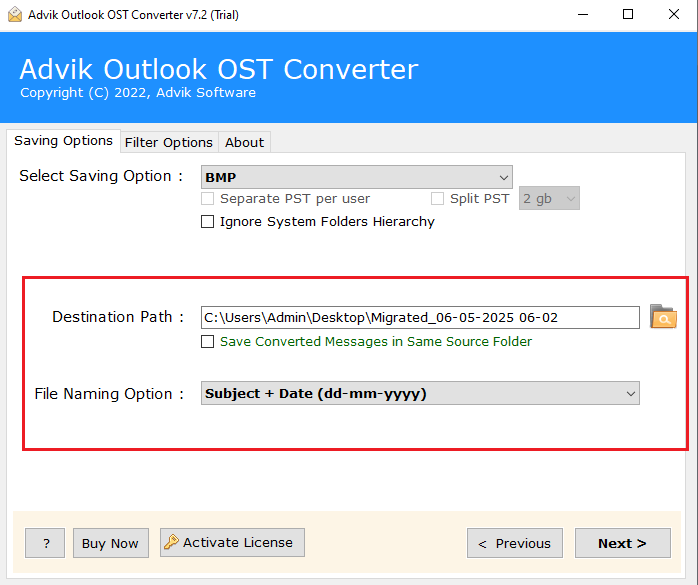Switch to the Filter Options tab
Screen dimensions: 698x585
169,142
